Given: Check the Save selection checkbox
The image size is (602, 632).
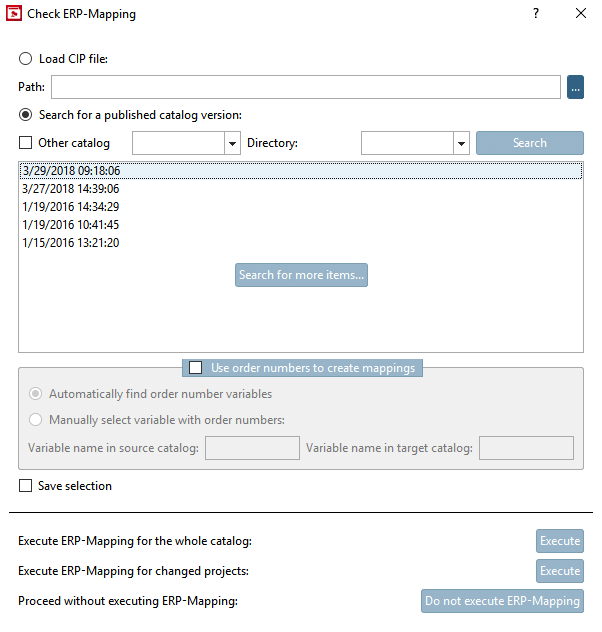Looking at the screenshot, I should (26, 486).
